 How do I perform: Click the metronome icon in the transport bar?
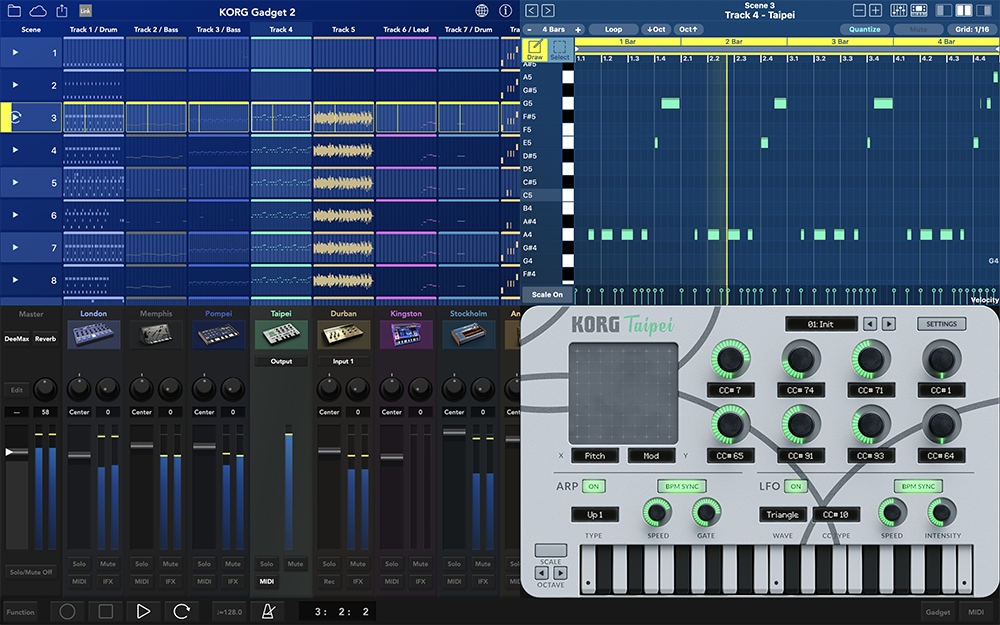click(x=266, y=611)
